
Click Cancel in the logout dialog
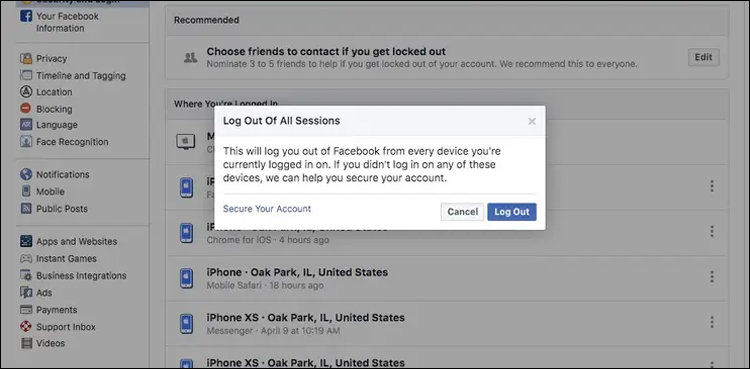pyautogui.click(x=463, y=212)
